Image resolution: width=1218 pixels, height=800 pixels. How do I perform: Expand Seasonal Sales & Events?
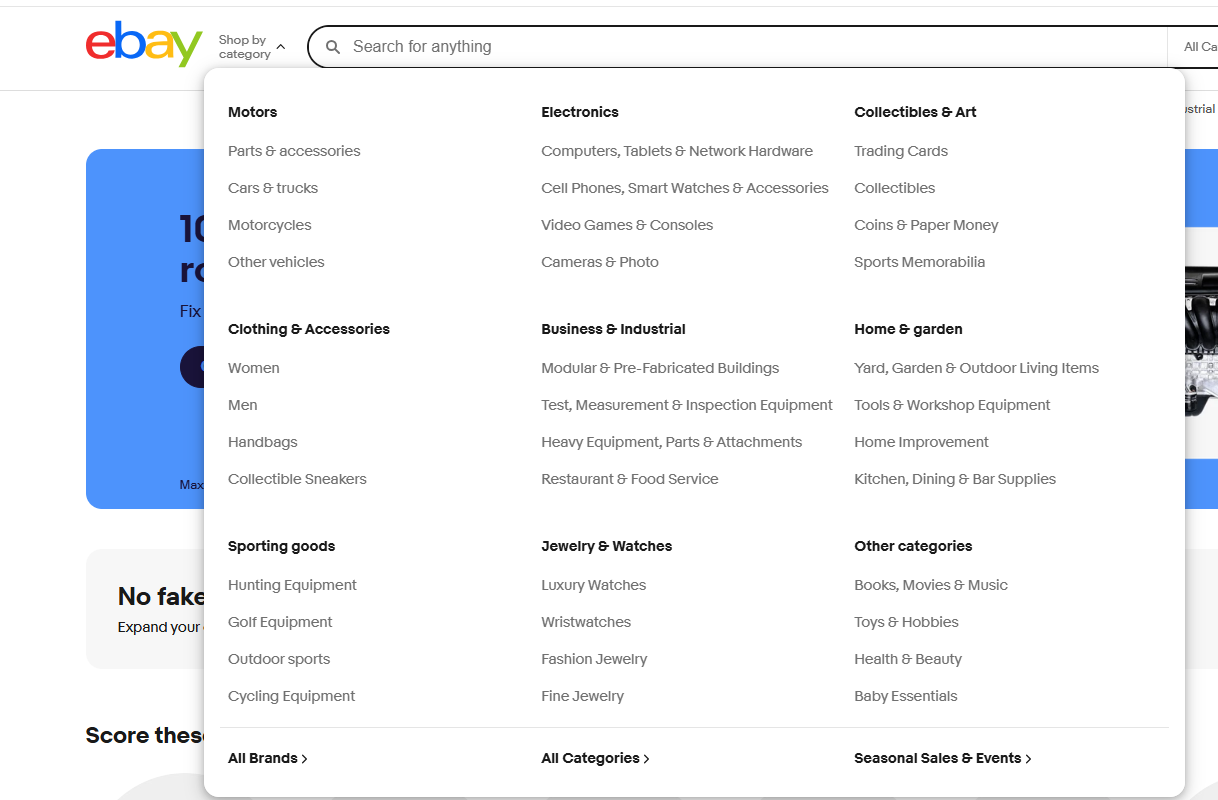[938, 758]
